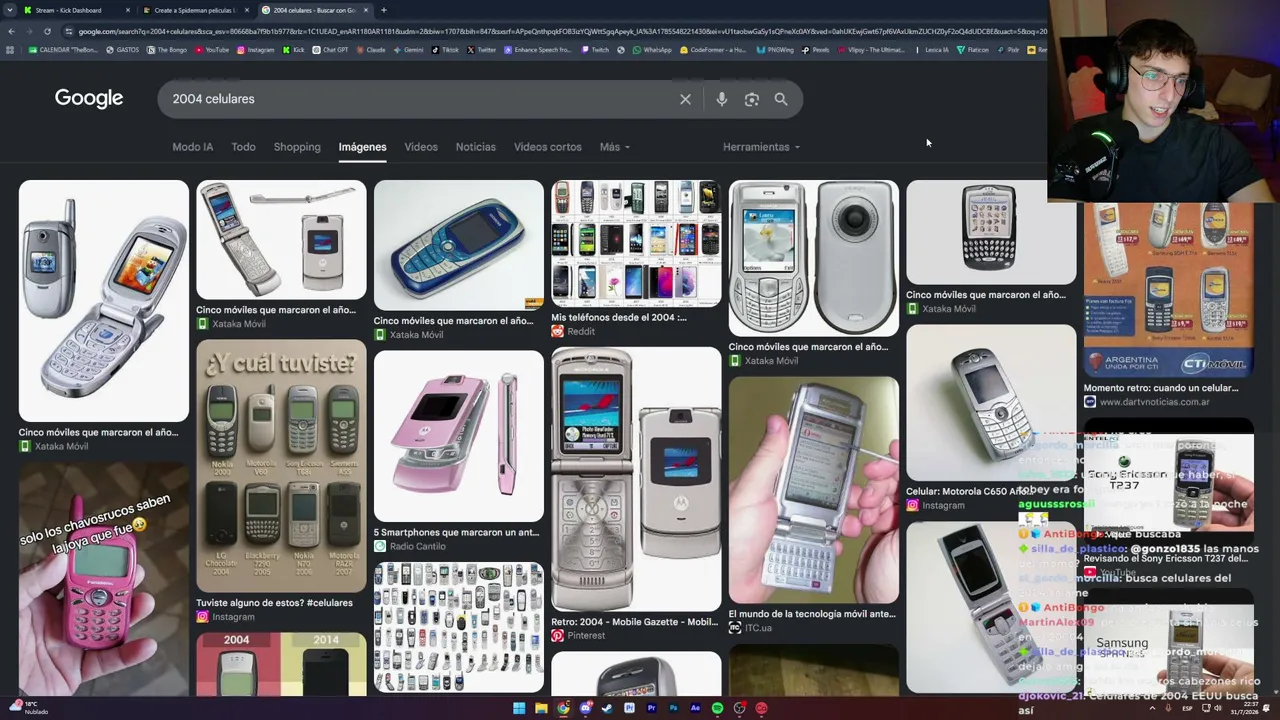Open the www.dartvnoticias.com.ar source link

tap(1147, 402)
